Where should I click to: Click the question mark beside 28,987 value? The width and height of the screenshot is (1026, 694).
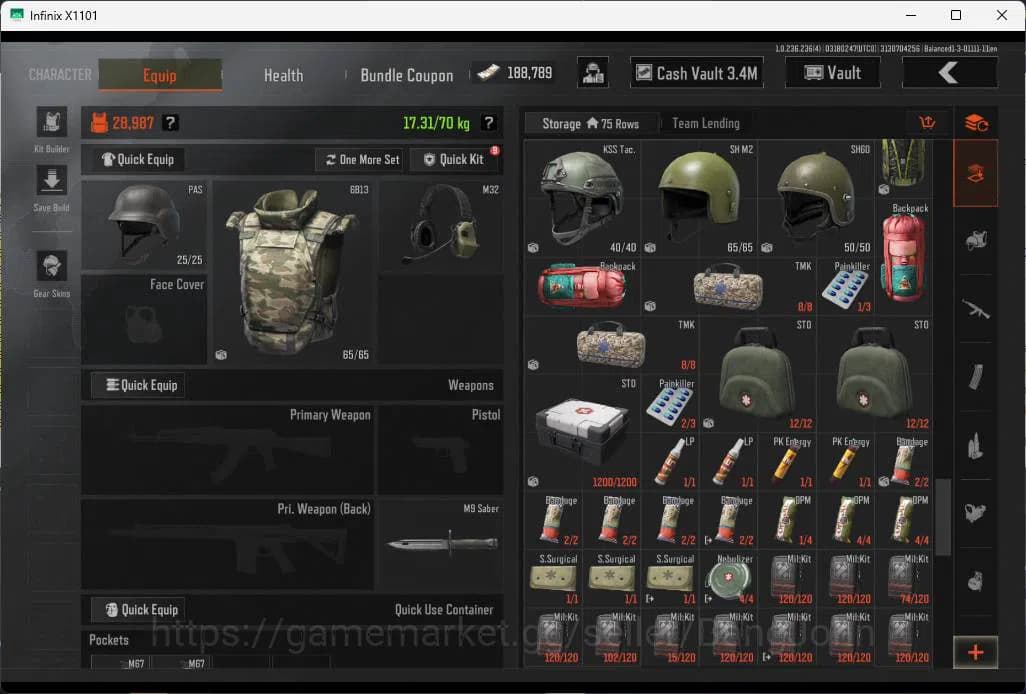point(170,122)
